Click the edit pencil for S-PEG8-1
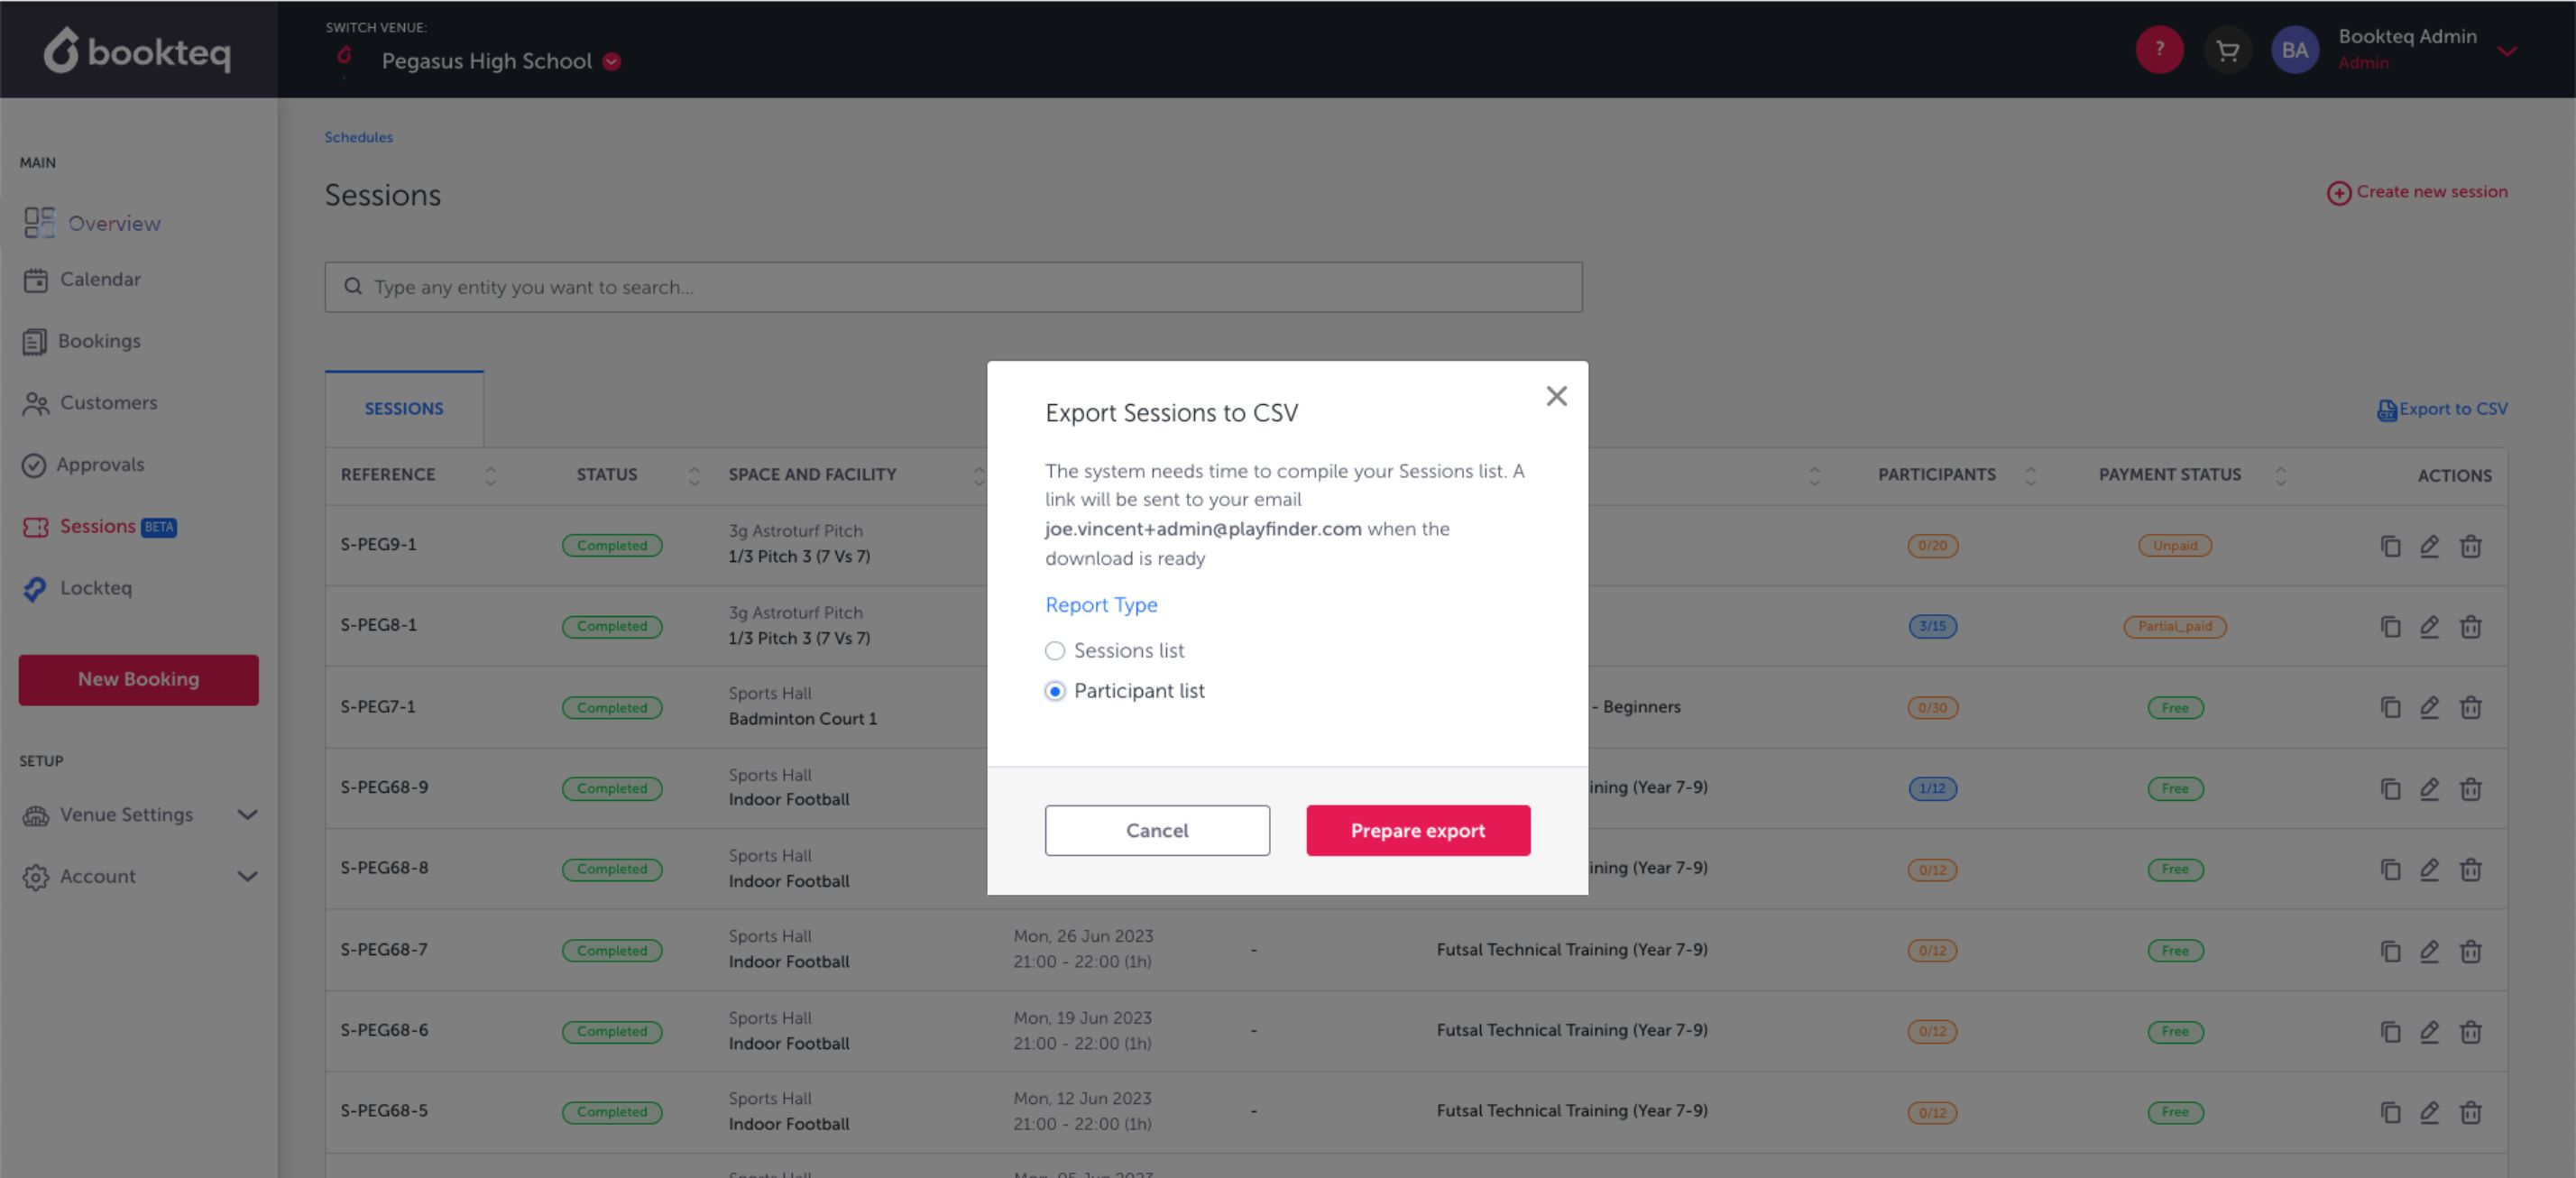2576x1178 pixels. tap(2429, 627)
